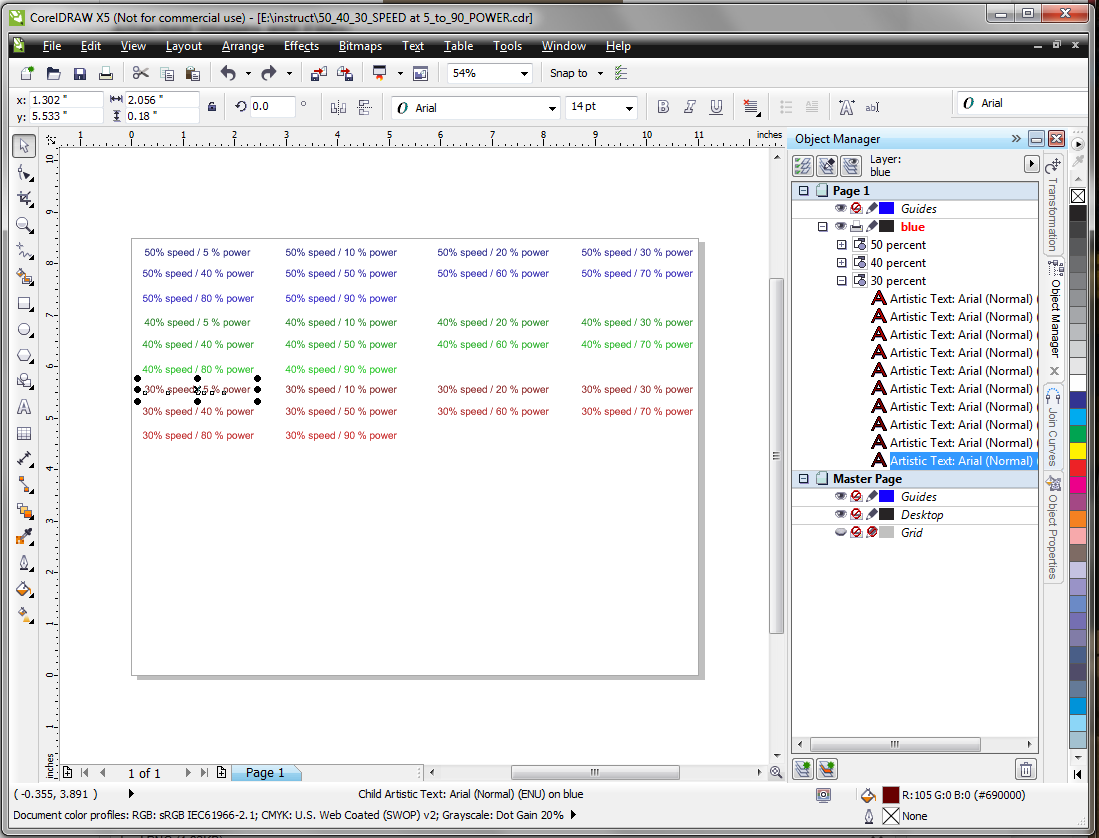Pick the Ellipse tool
The height and width of the screenshot is (838, 1099).
25,330
